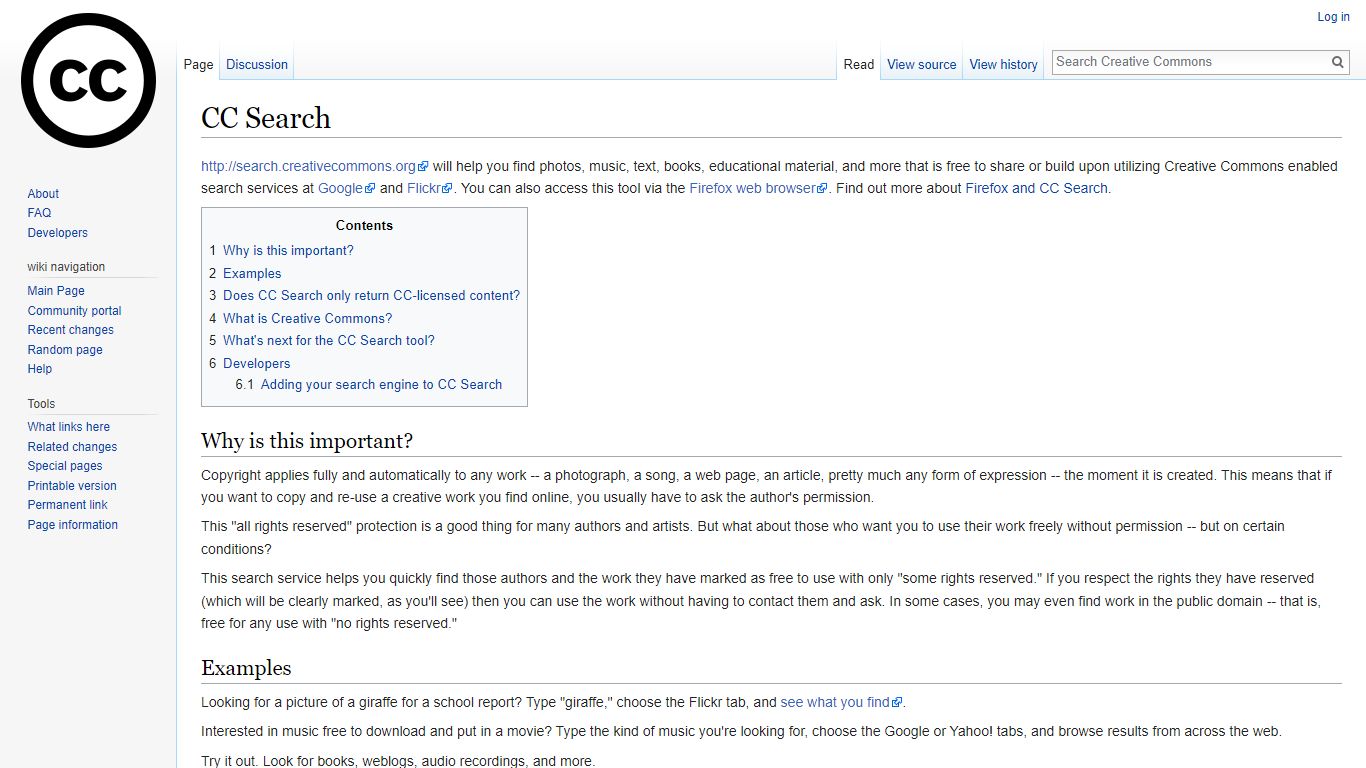
Task: Open the Help link
Action: 40,369
